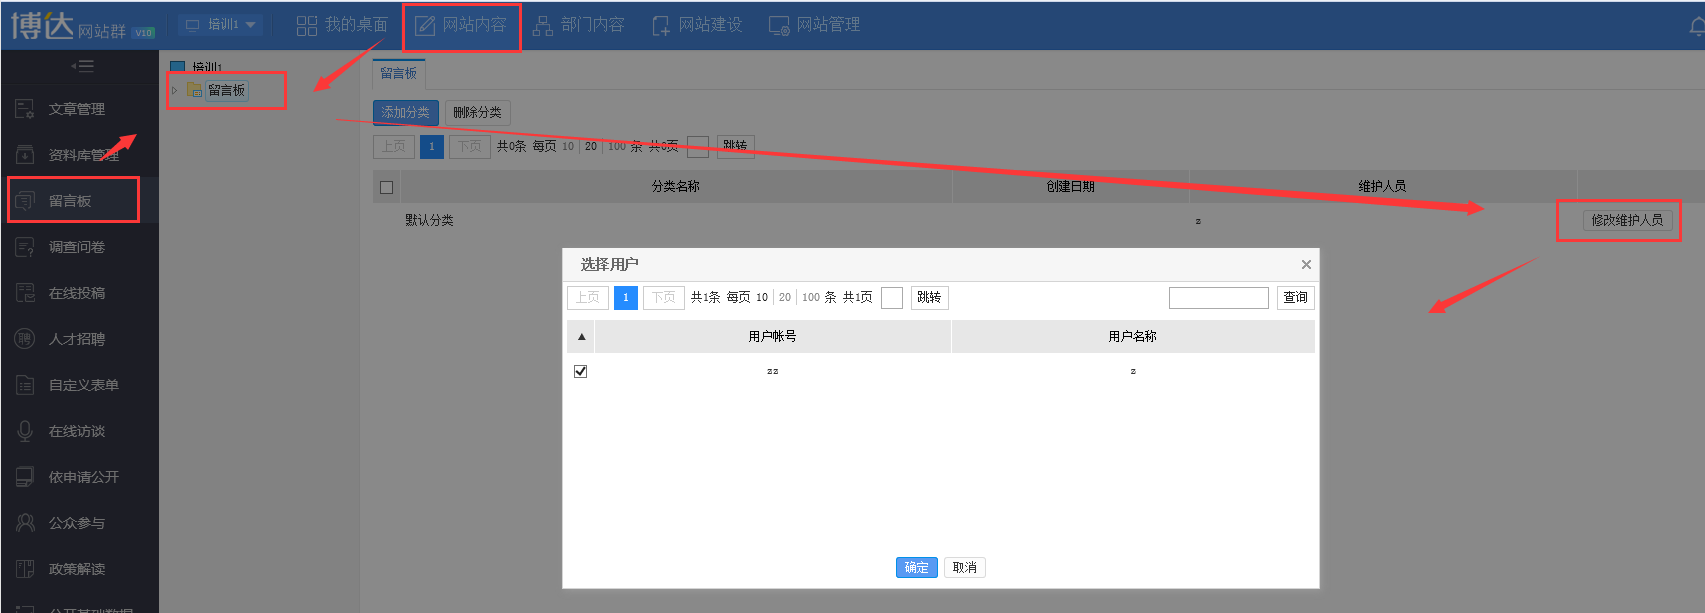Click the notification bell icon
This screenshot has width=1705, height=613.
click(1696, 27)
